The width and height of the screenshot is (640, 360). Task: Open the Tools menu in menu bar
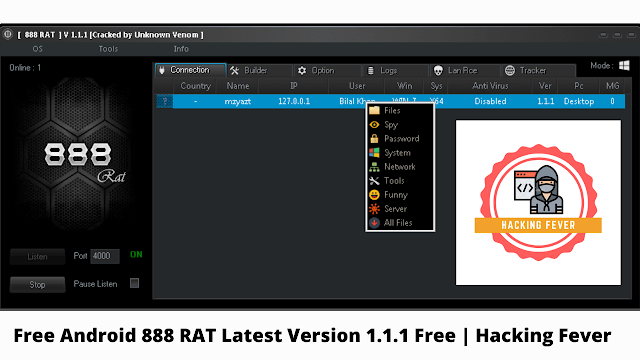click(x=108, y=49)
